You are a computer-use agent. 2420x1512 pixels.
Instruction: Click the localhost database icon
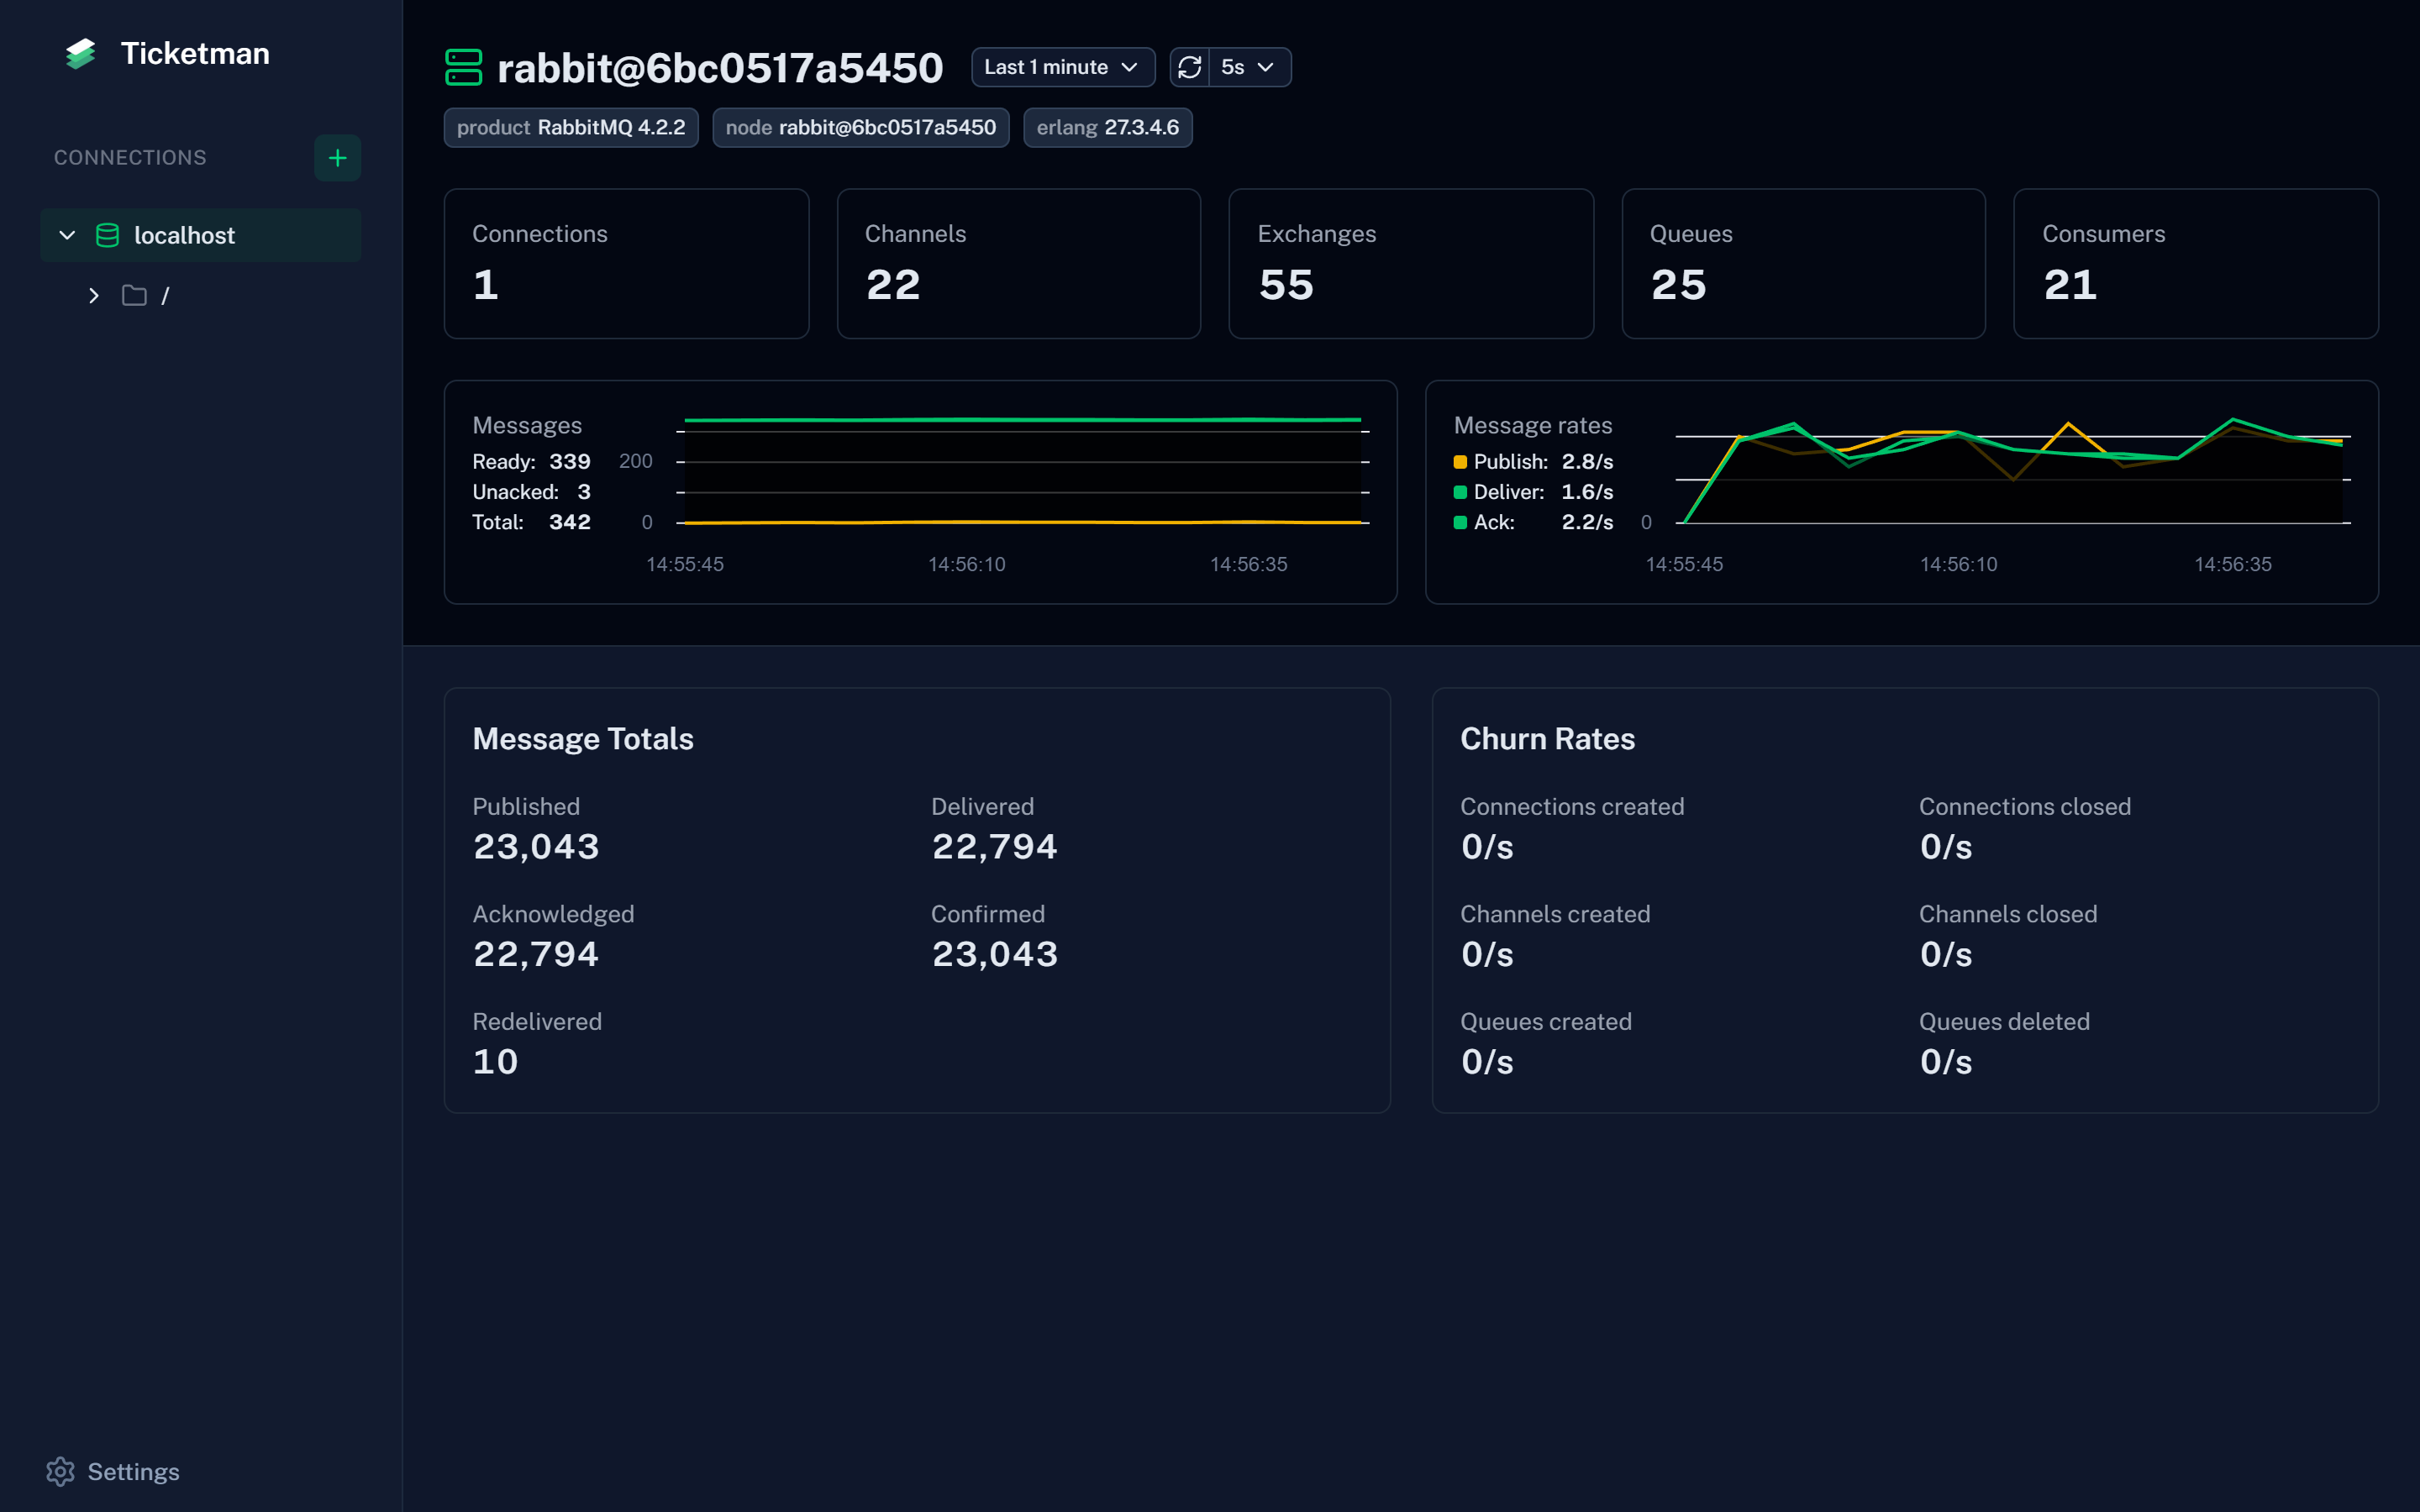[107, 235]
